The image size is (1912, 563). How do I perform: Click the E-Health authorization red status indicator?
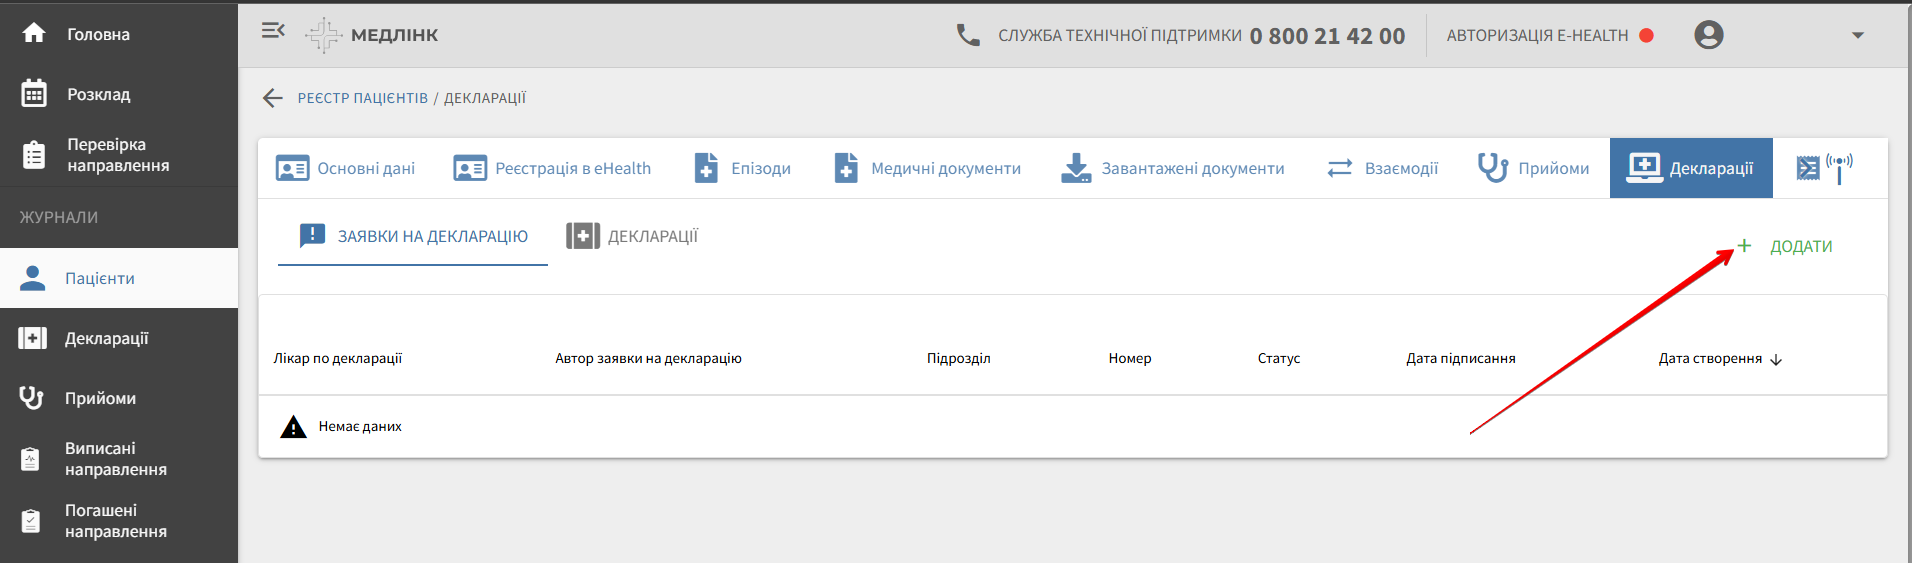tap(1646, 36)
